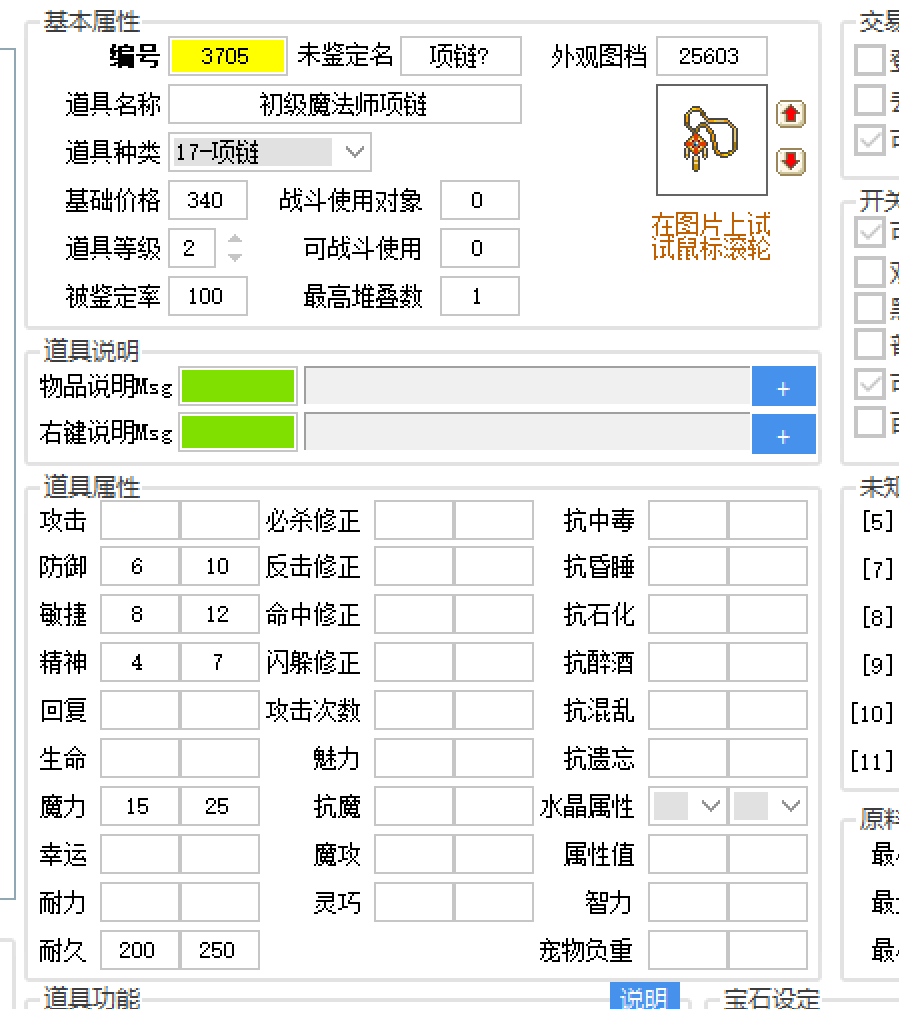Viewport: 899px width, 1009px height.
Task: Click the first 抗中毒 input field
Action: 687,520
